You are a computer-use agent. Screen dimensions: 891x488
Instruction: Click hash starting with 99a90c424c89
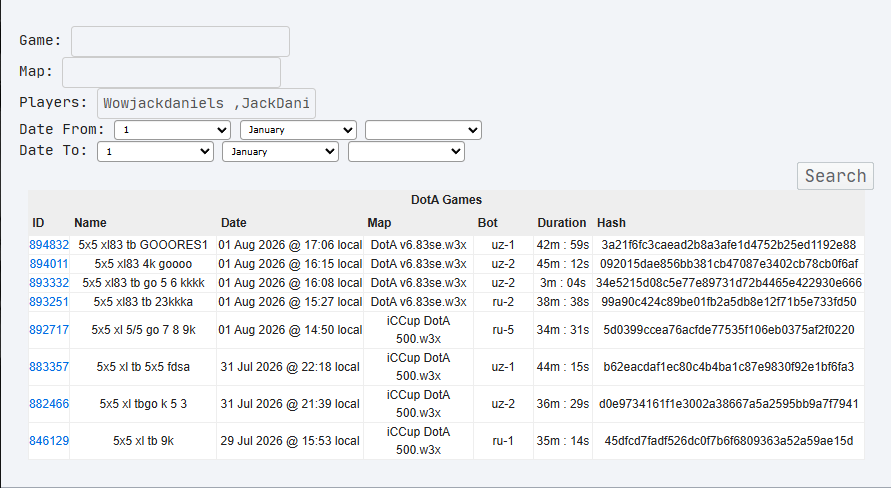pyautogui.click(x=728, y=302)
